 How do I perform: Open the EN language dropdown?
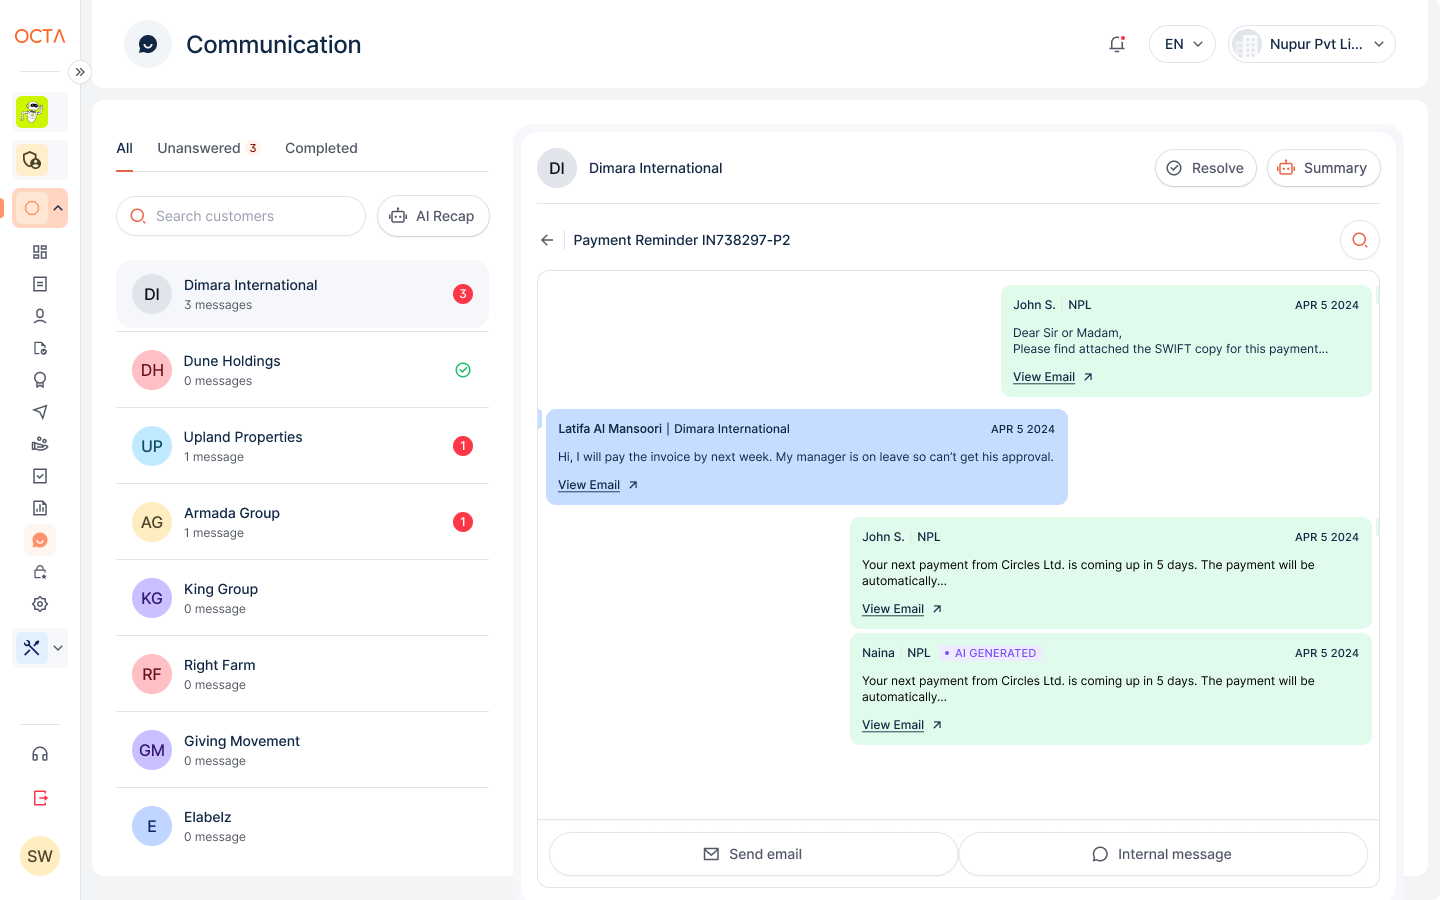pyautogui.click(x=1183, y=44)
